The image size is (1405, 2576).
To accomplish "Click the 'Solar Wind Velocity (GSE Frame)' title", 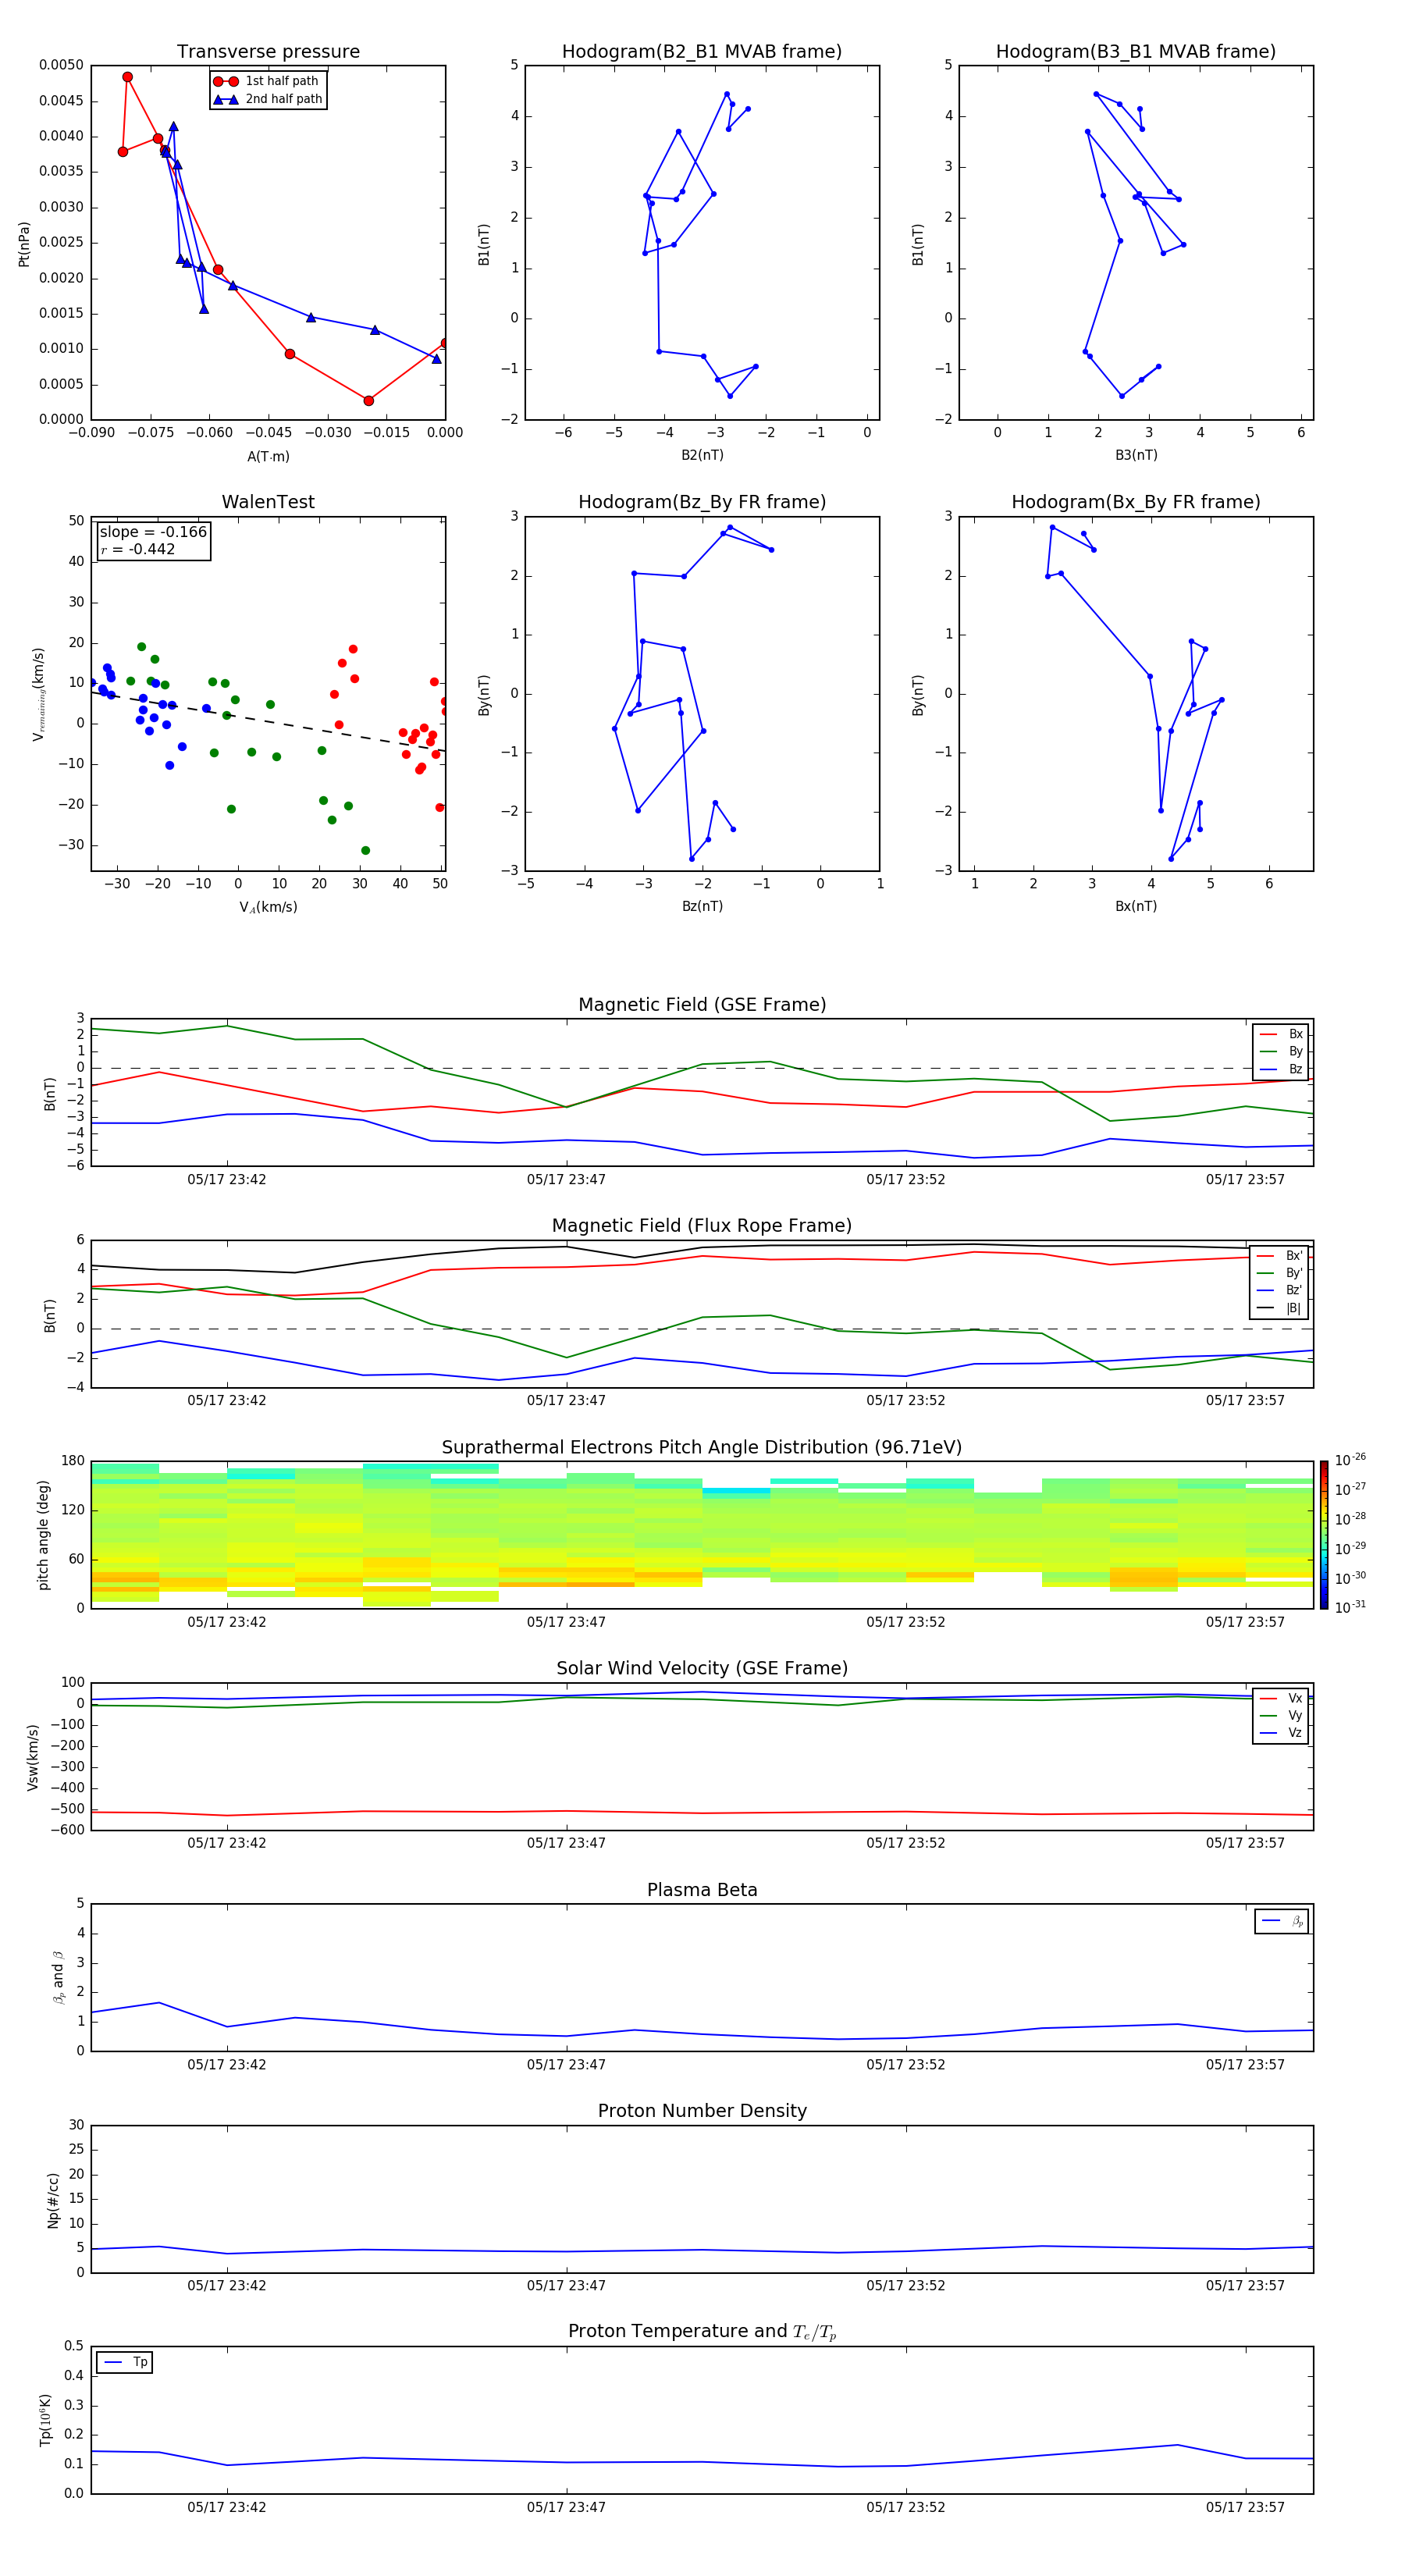I will point(702,1668).
